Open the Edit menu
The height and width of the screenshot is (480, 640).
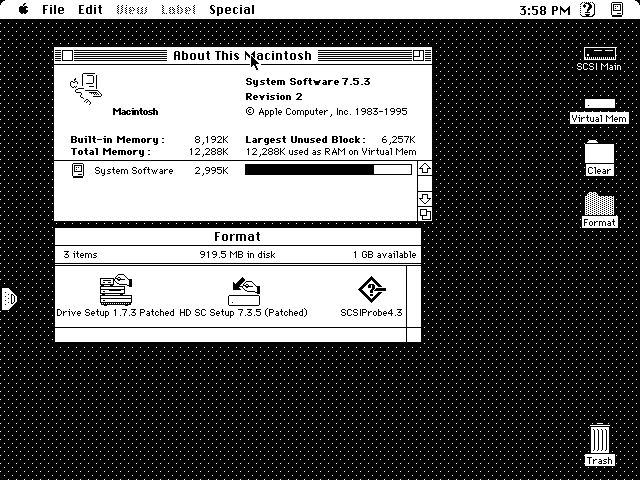click(90, 10)
